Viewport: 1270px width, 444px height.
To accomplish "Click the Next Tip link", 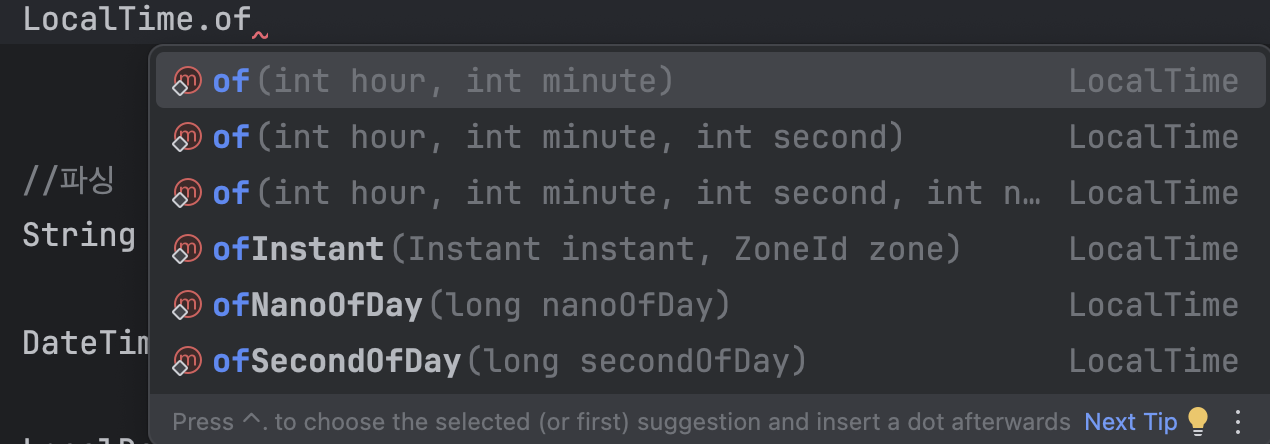I will [1130, 422].
